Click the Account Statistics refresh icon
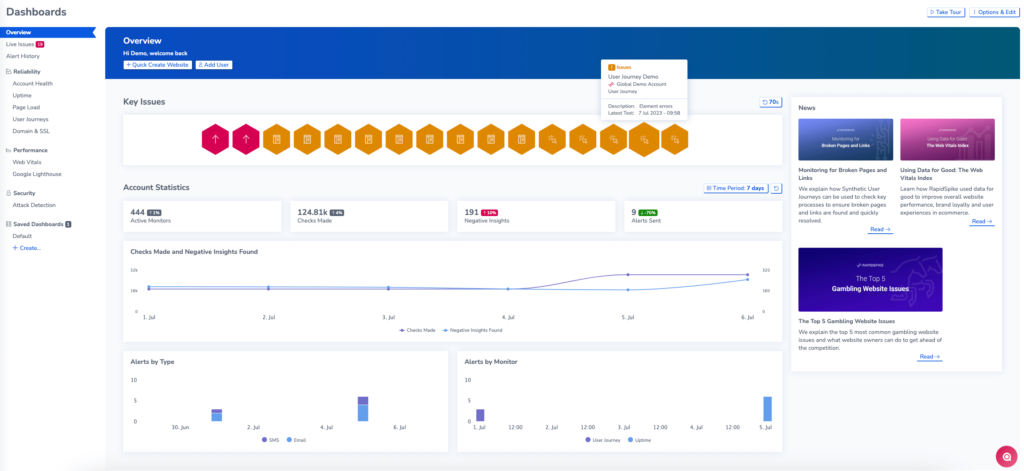The height and width of the screenshot is (471, 1024). click(x=776, y=188)
